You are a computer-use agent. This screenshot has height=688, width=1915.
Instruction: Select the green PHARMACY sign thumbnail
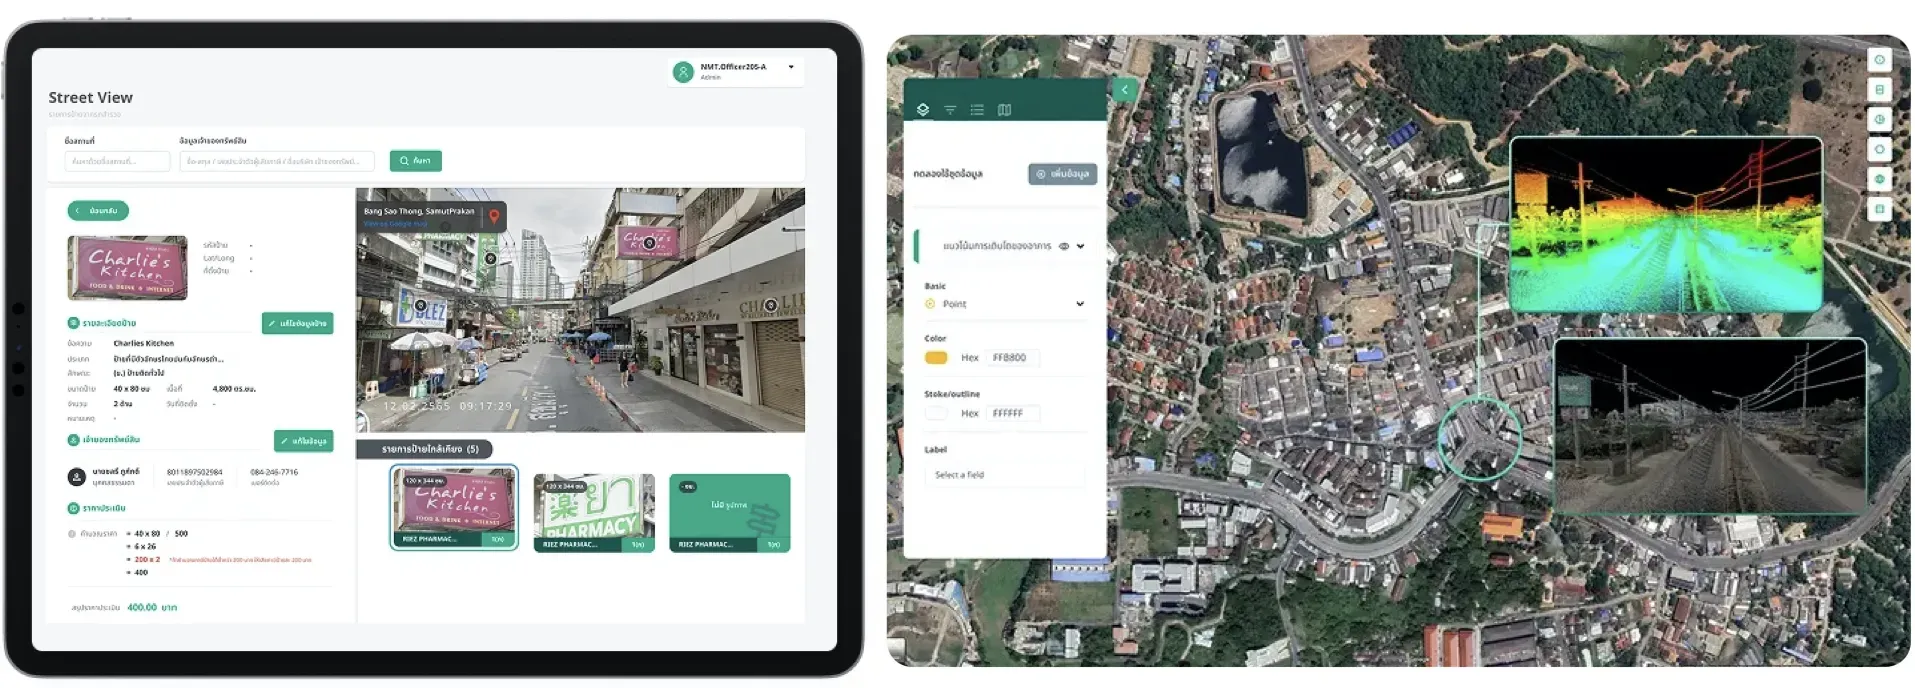pyautogui.click(x=594, y=512)
